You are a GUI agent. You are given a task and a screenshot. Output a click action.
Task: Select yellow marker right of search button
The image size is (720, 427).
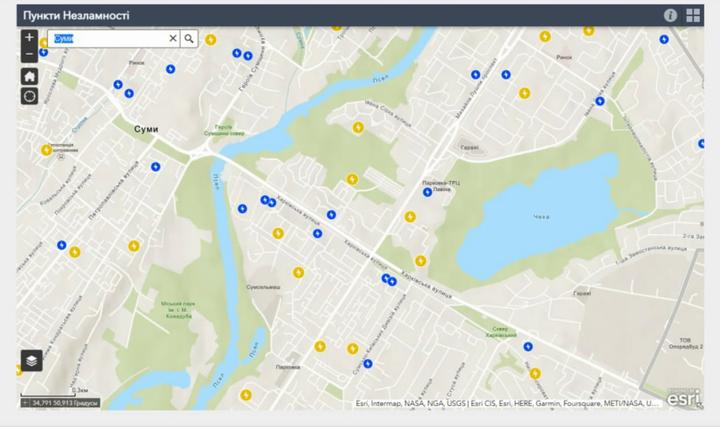click(210, 40)
